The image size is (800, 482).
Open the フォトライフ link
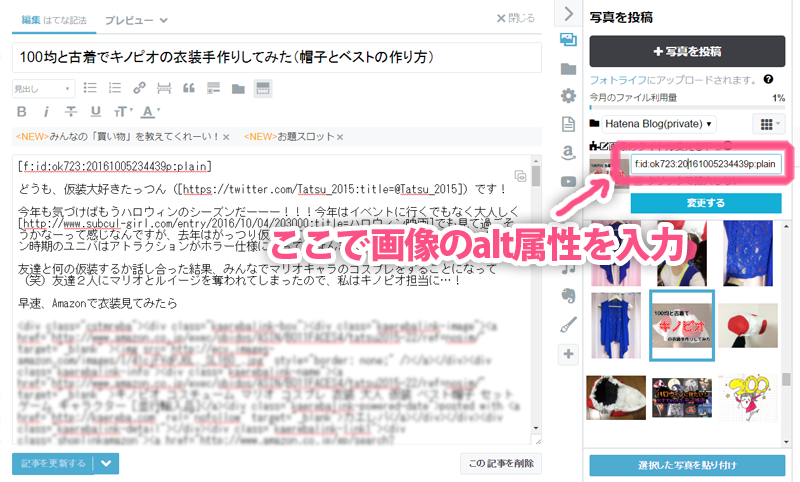click(618, 80)
